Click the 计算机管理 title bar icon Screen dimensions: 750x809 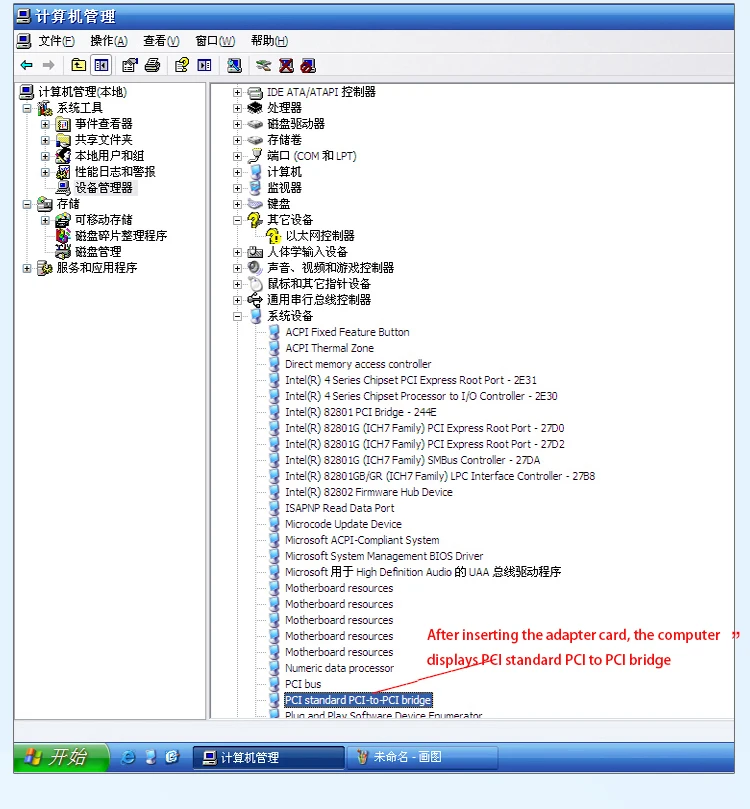24,17
